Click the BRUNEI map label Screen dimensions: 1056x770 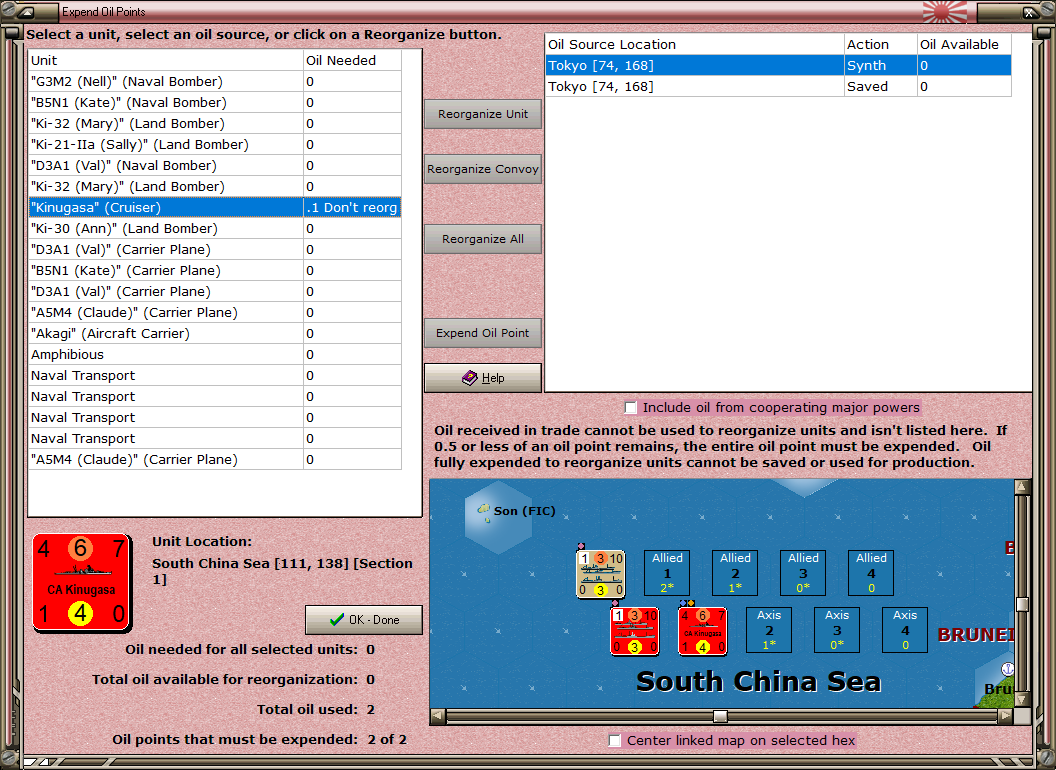[x=976, y=635]
